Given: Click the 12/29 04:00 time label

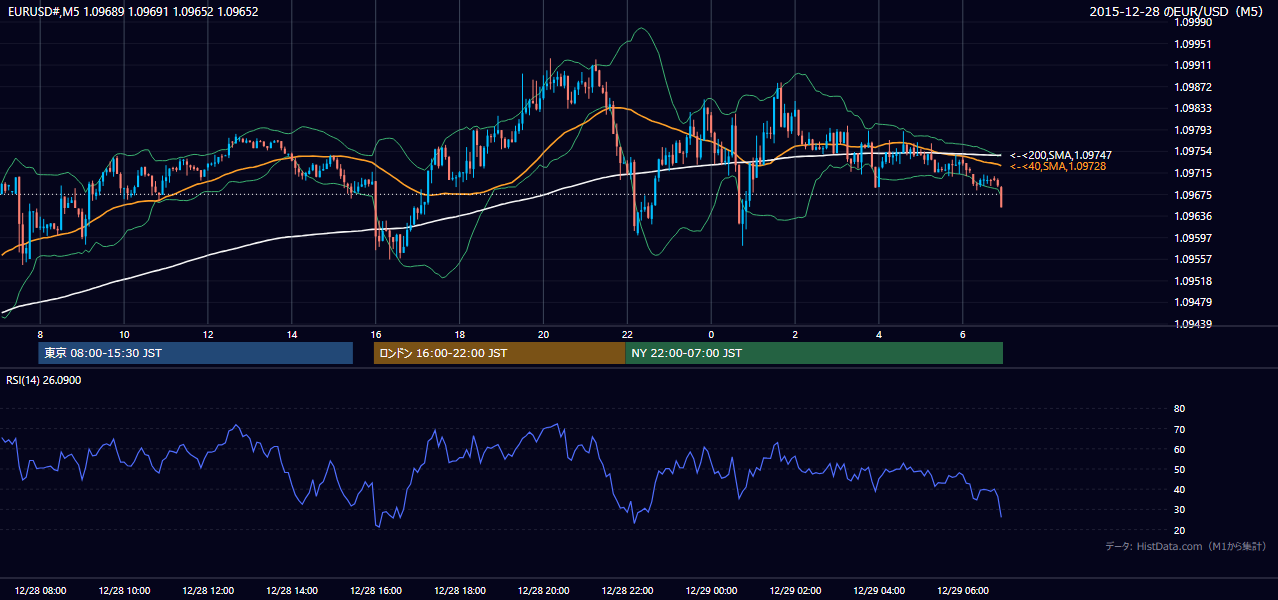Looking at the screenshot, I should pos(879,590).
